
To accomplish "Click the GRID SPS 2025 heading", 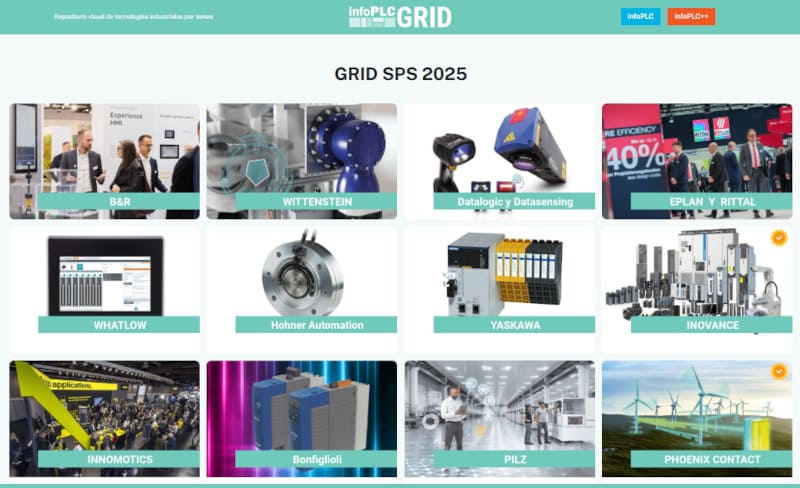I will (401, 74).
